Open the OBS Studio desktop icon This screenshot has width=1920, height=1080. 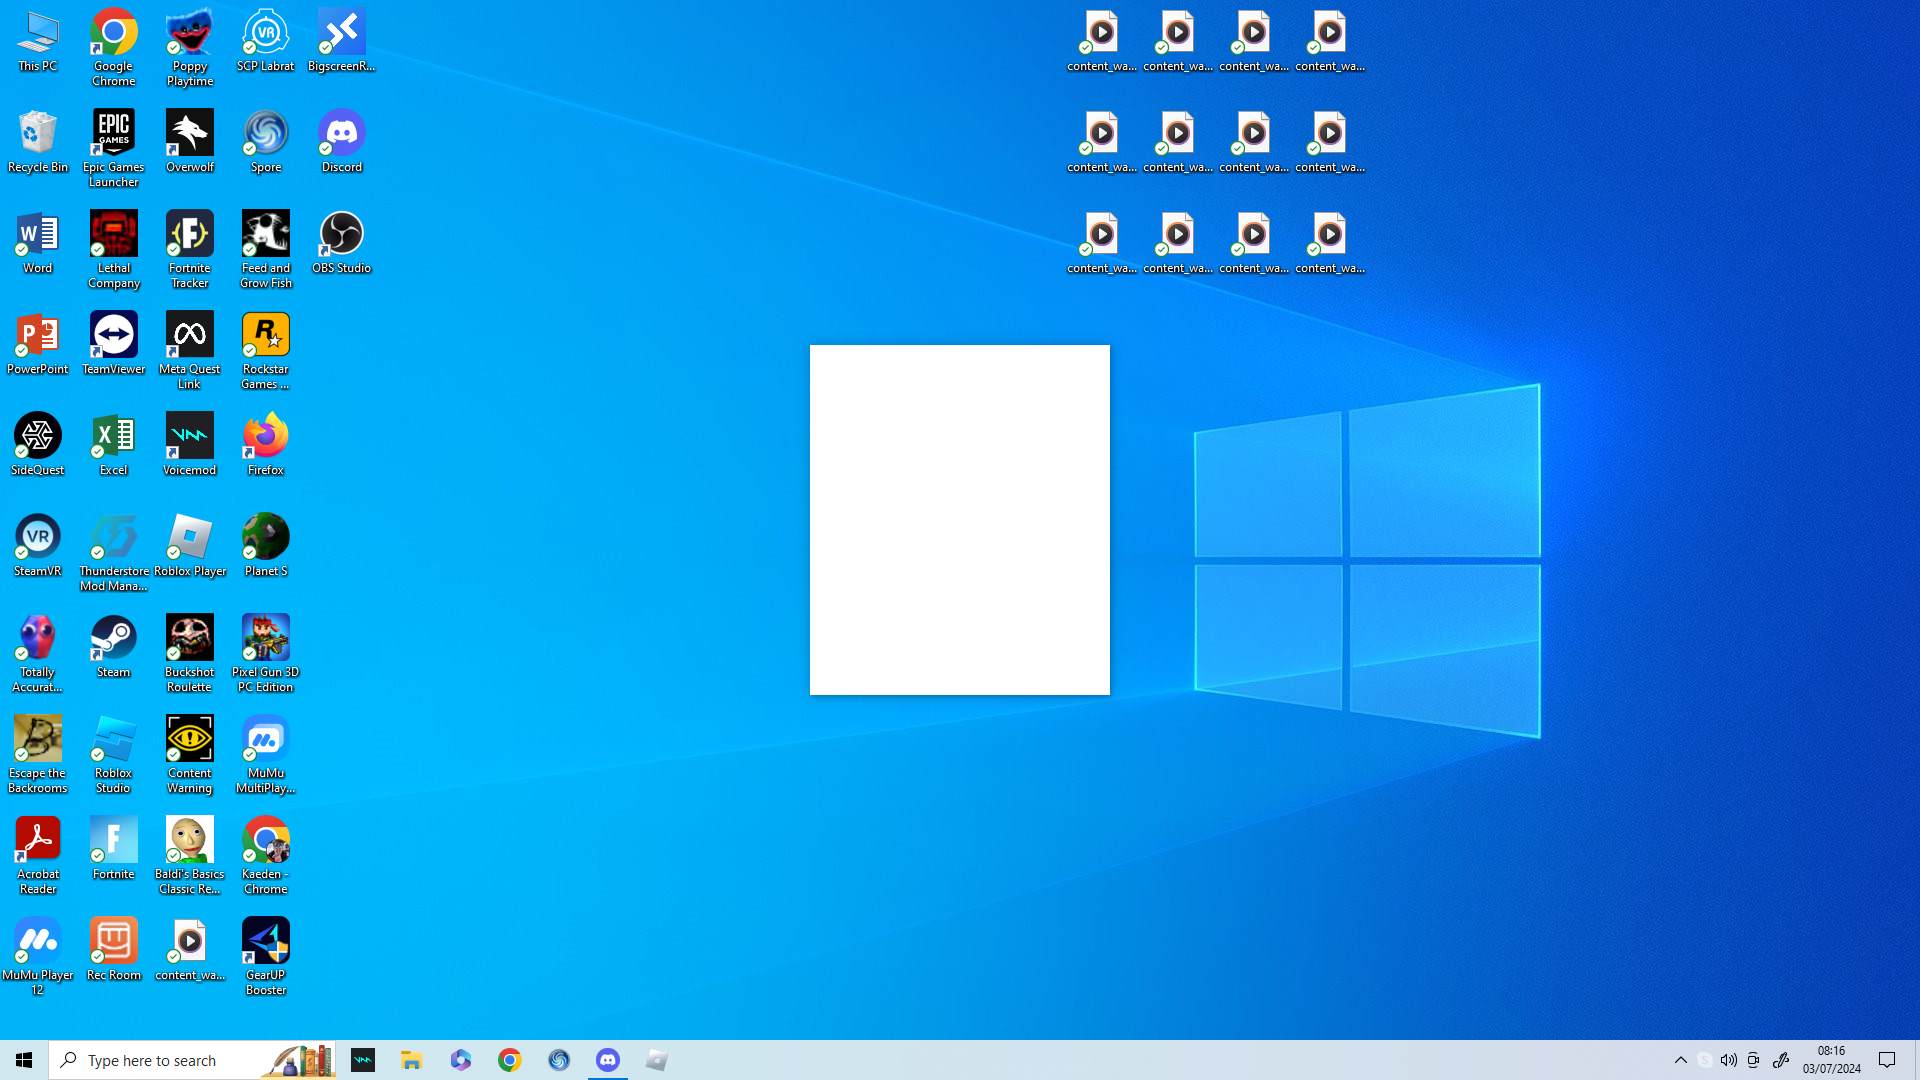click(x=342, y=242)
